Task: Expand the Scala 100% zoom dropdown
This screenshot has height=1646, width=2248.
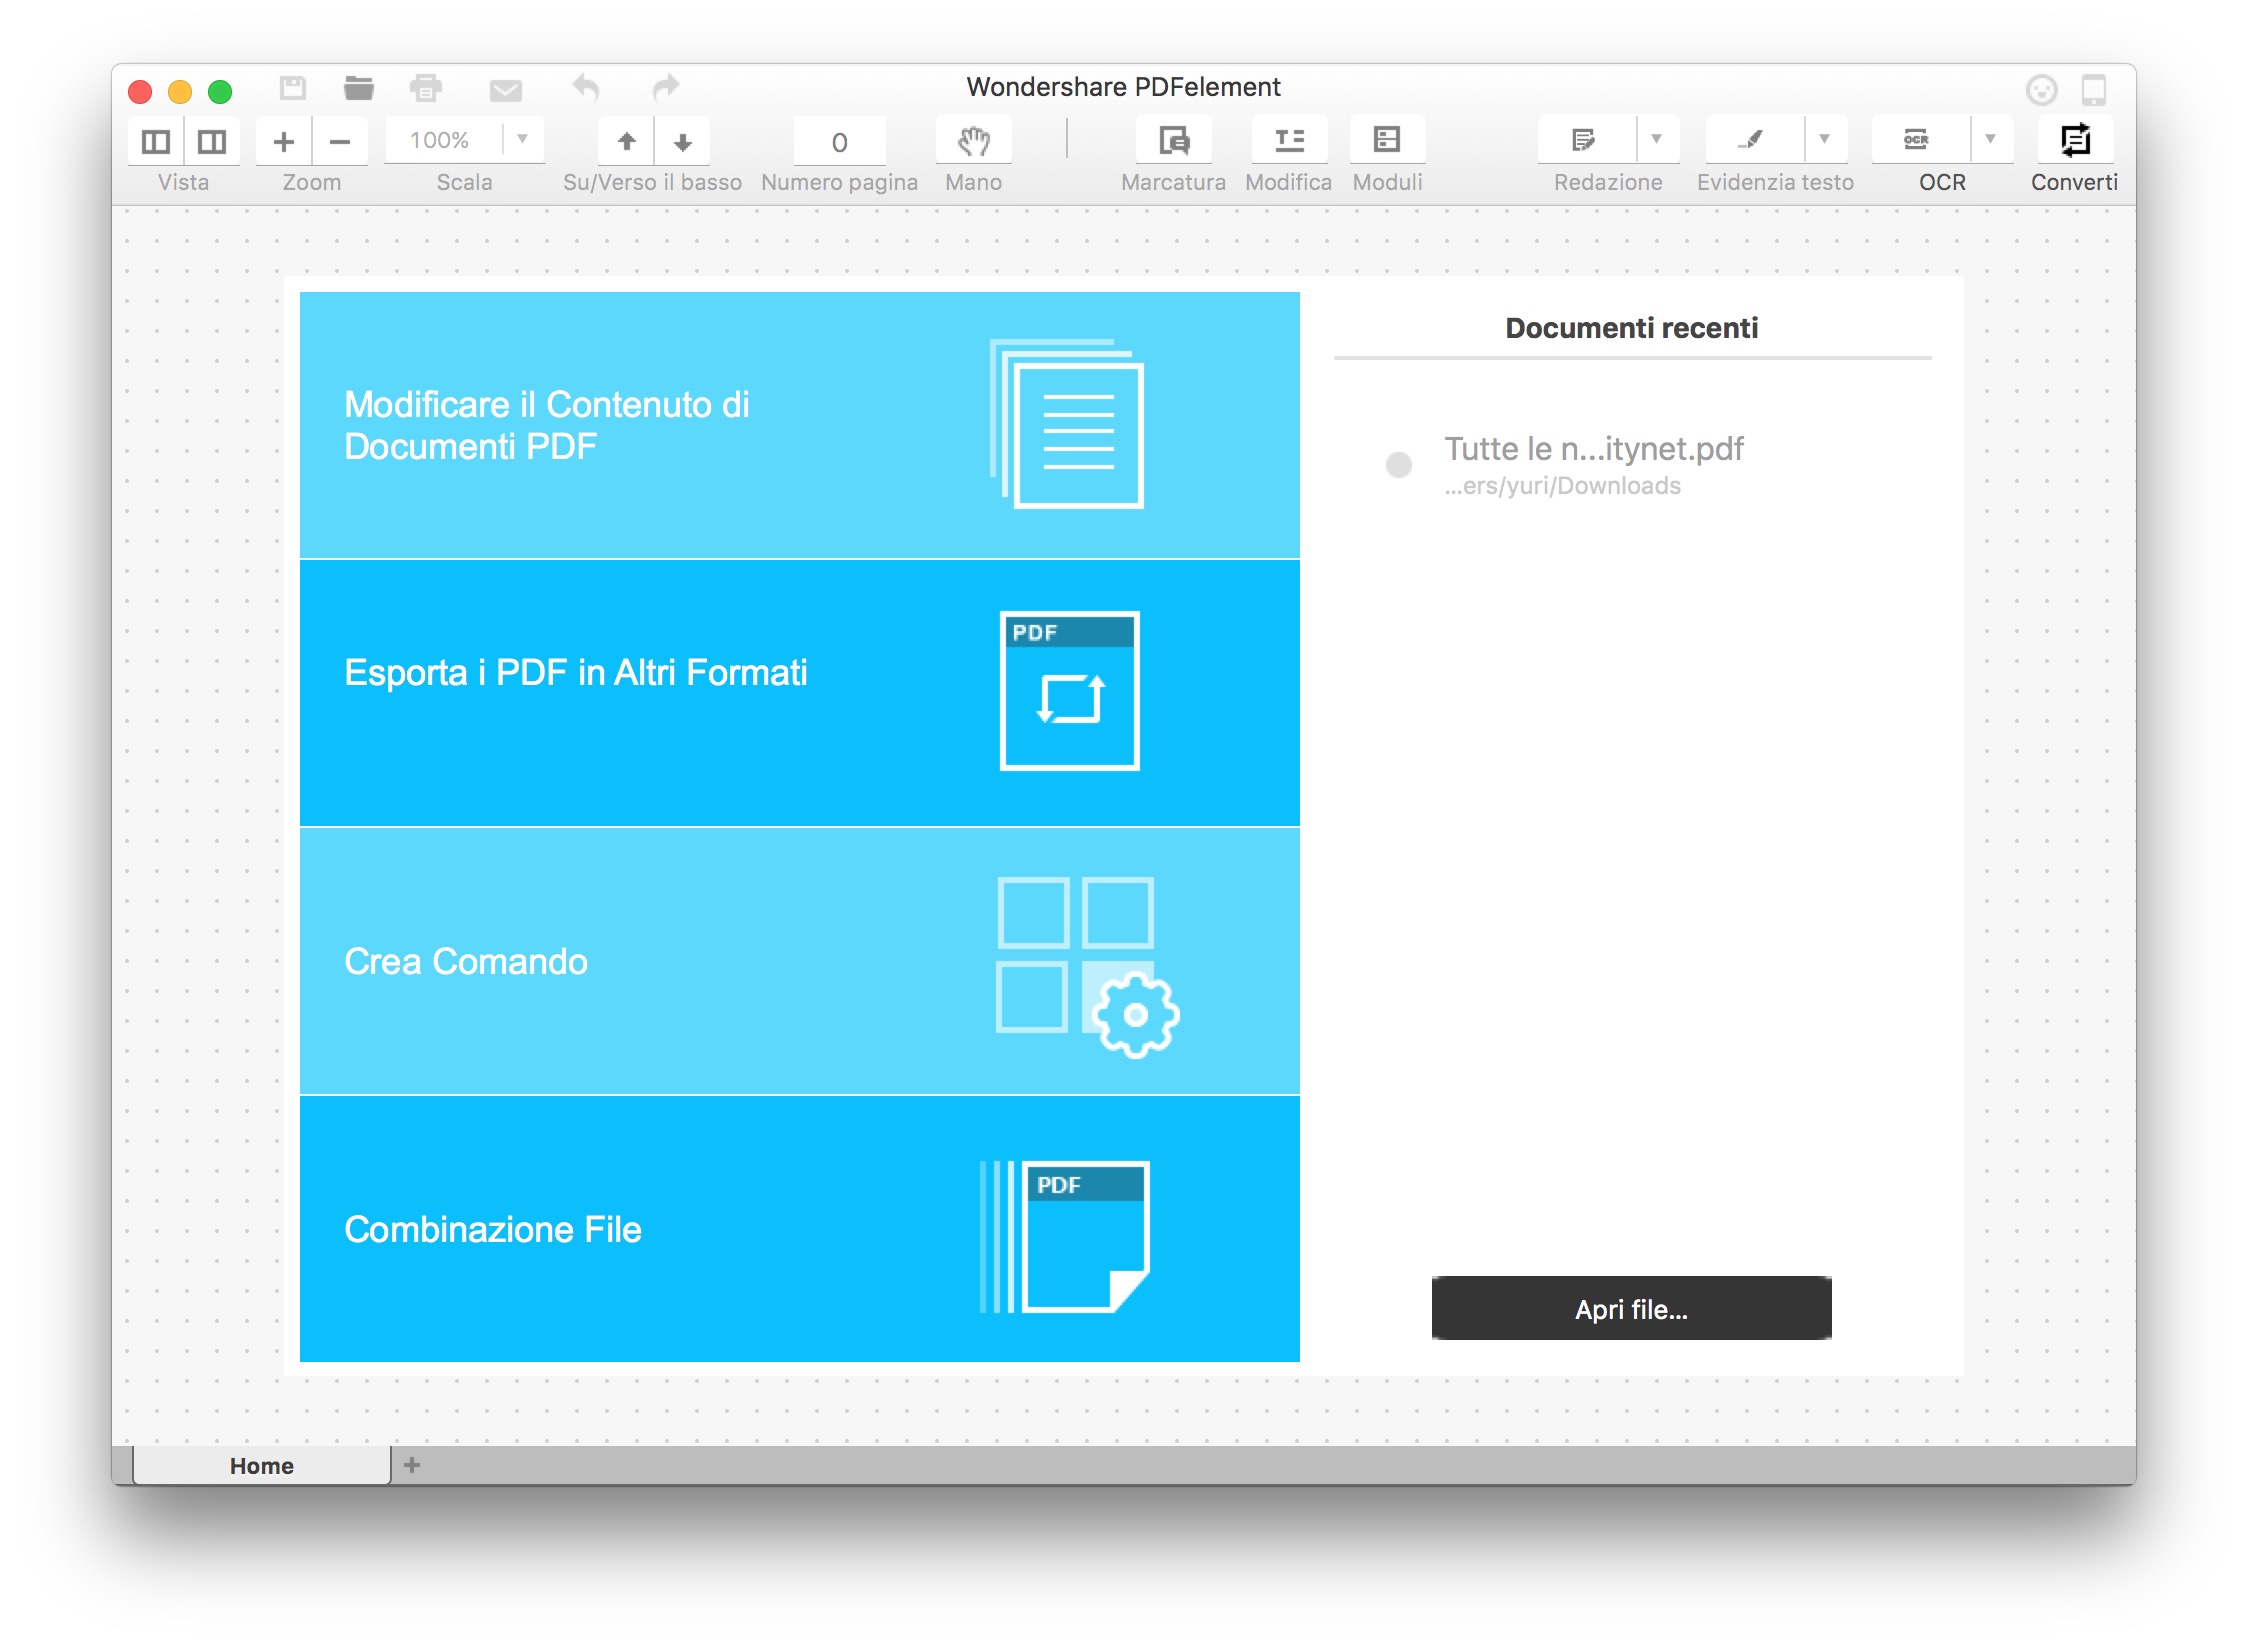Action: [522, 139]
